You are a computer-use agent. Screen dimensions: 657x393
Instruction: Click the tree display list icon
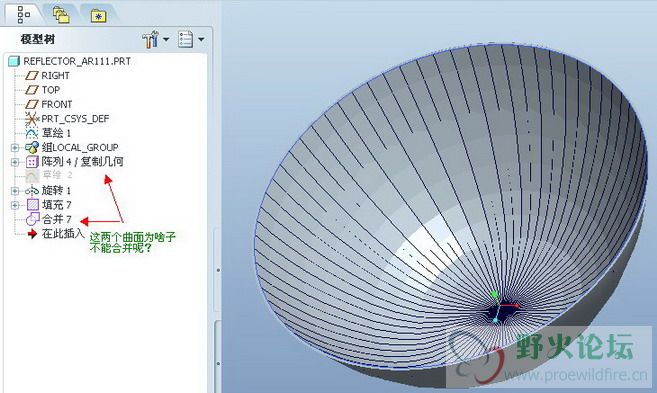click(x=185, y=39)
